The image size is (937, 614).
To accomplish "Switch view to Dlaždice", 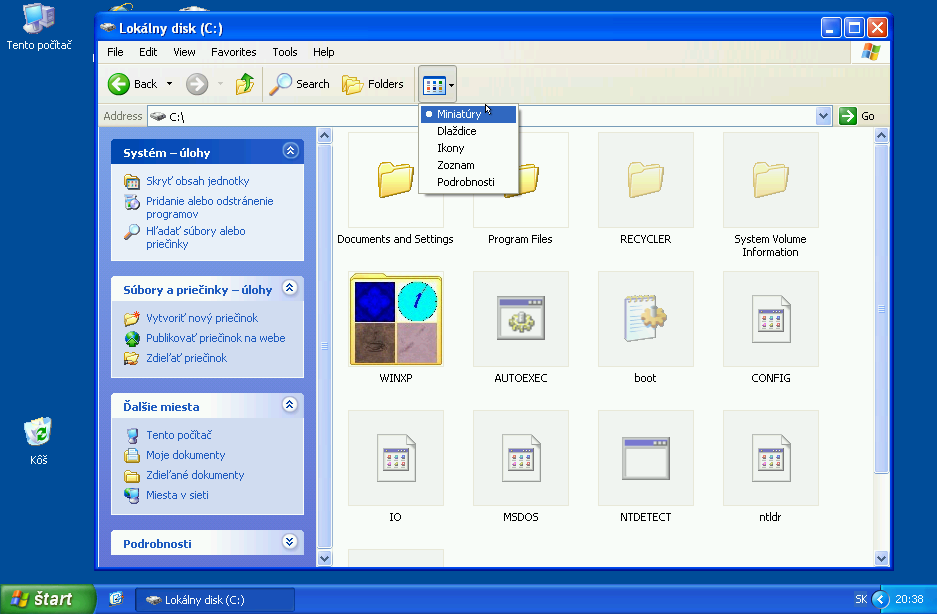I will pos(456,131).
